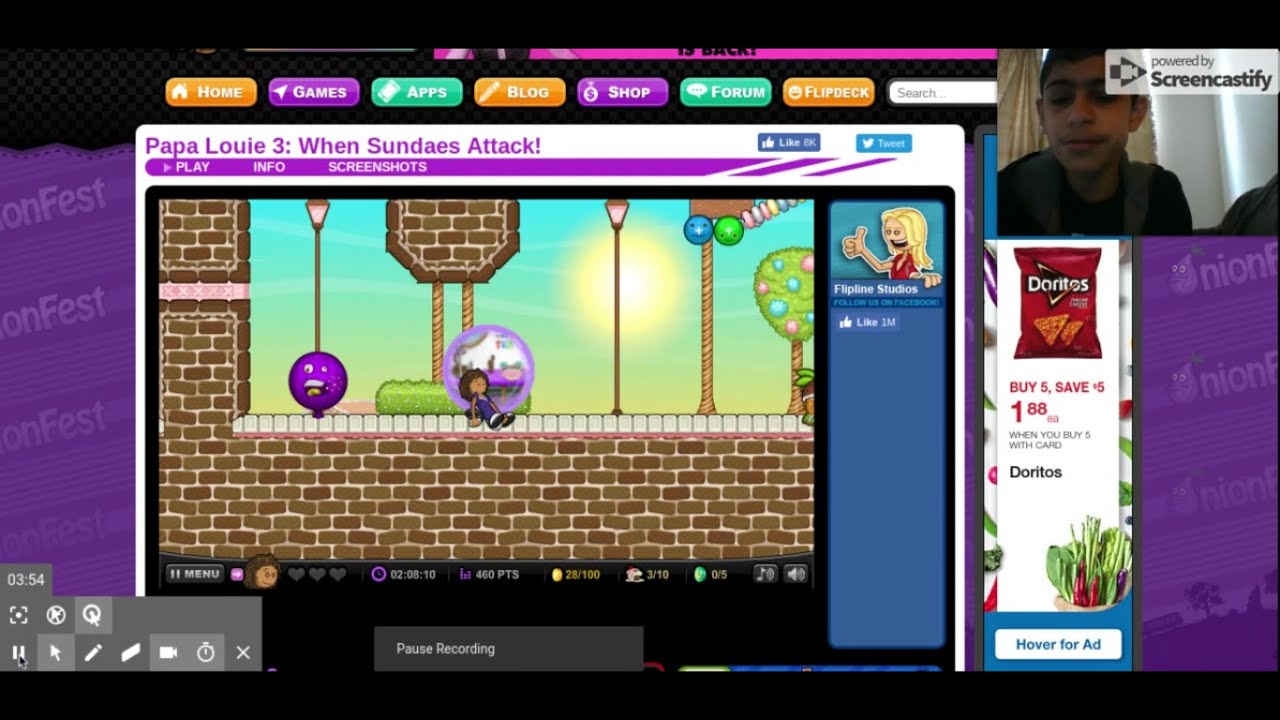Open the Forum nav button
The image size is (1280, 720).
coord(726,92)
